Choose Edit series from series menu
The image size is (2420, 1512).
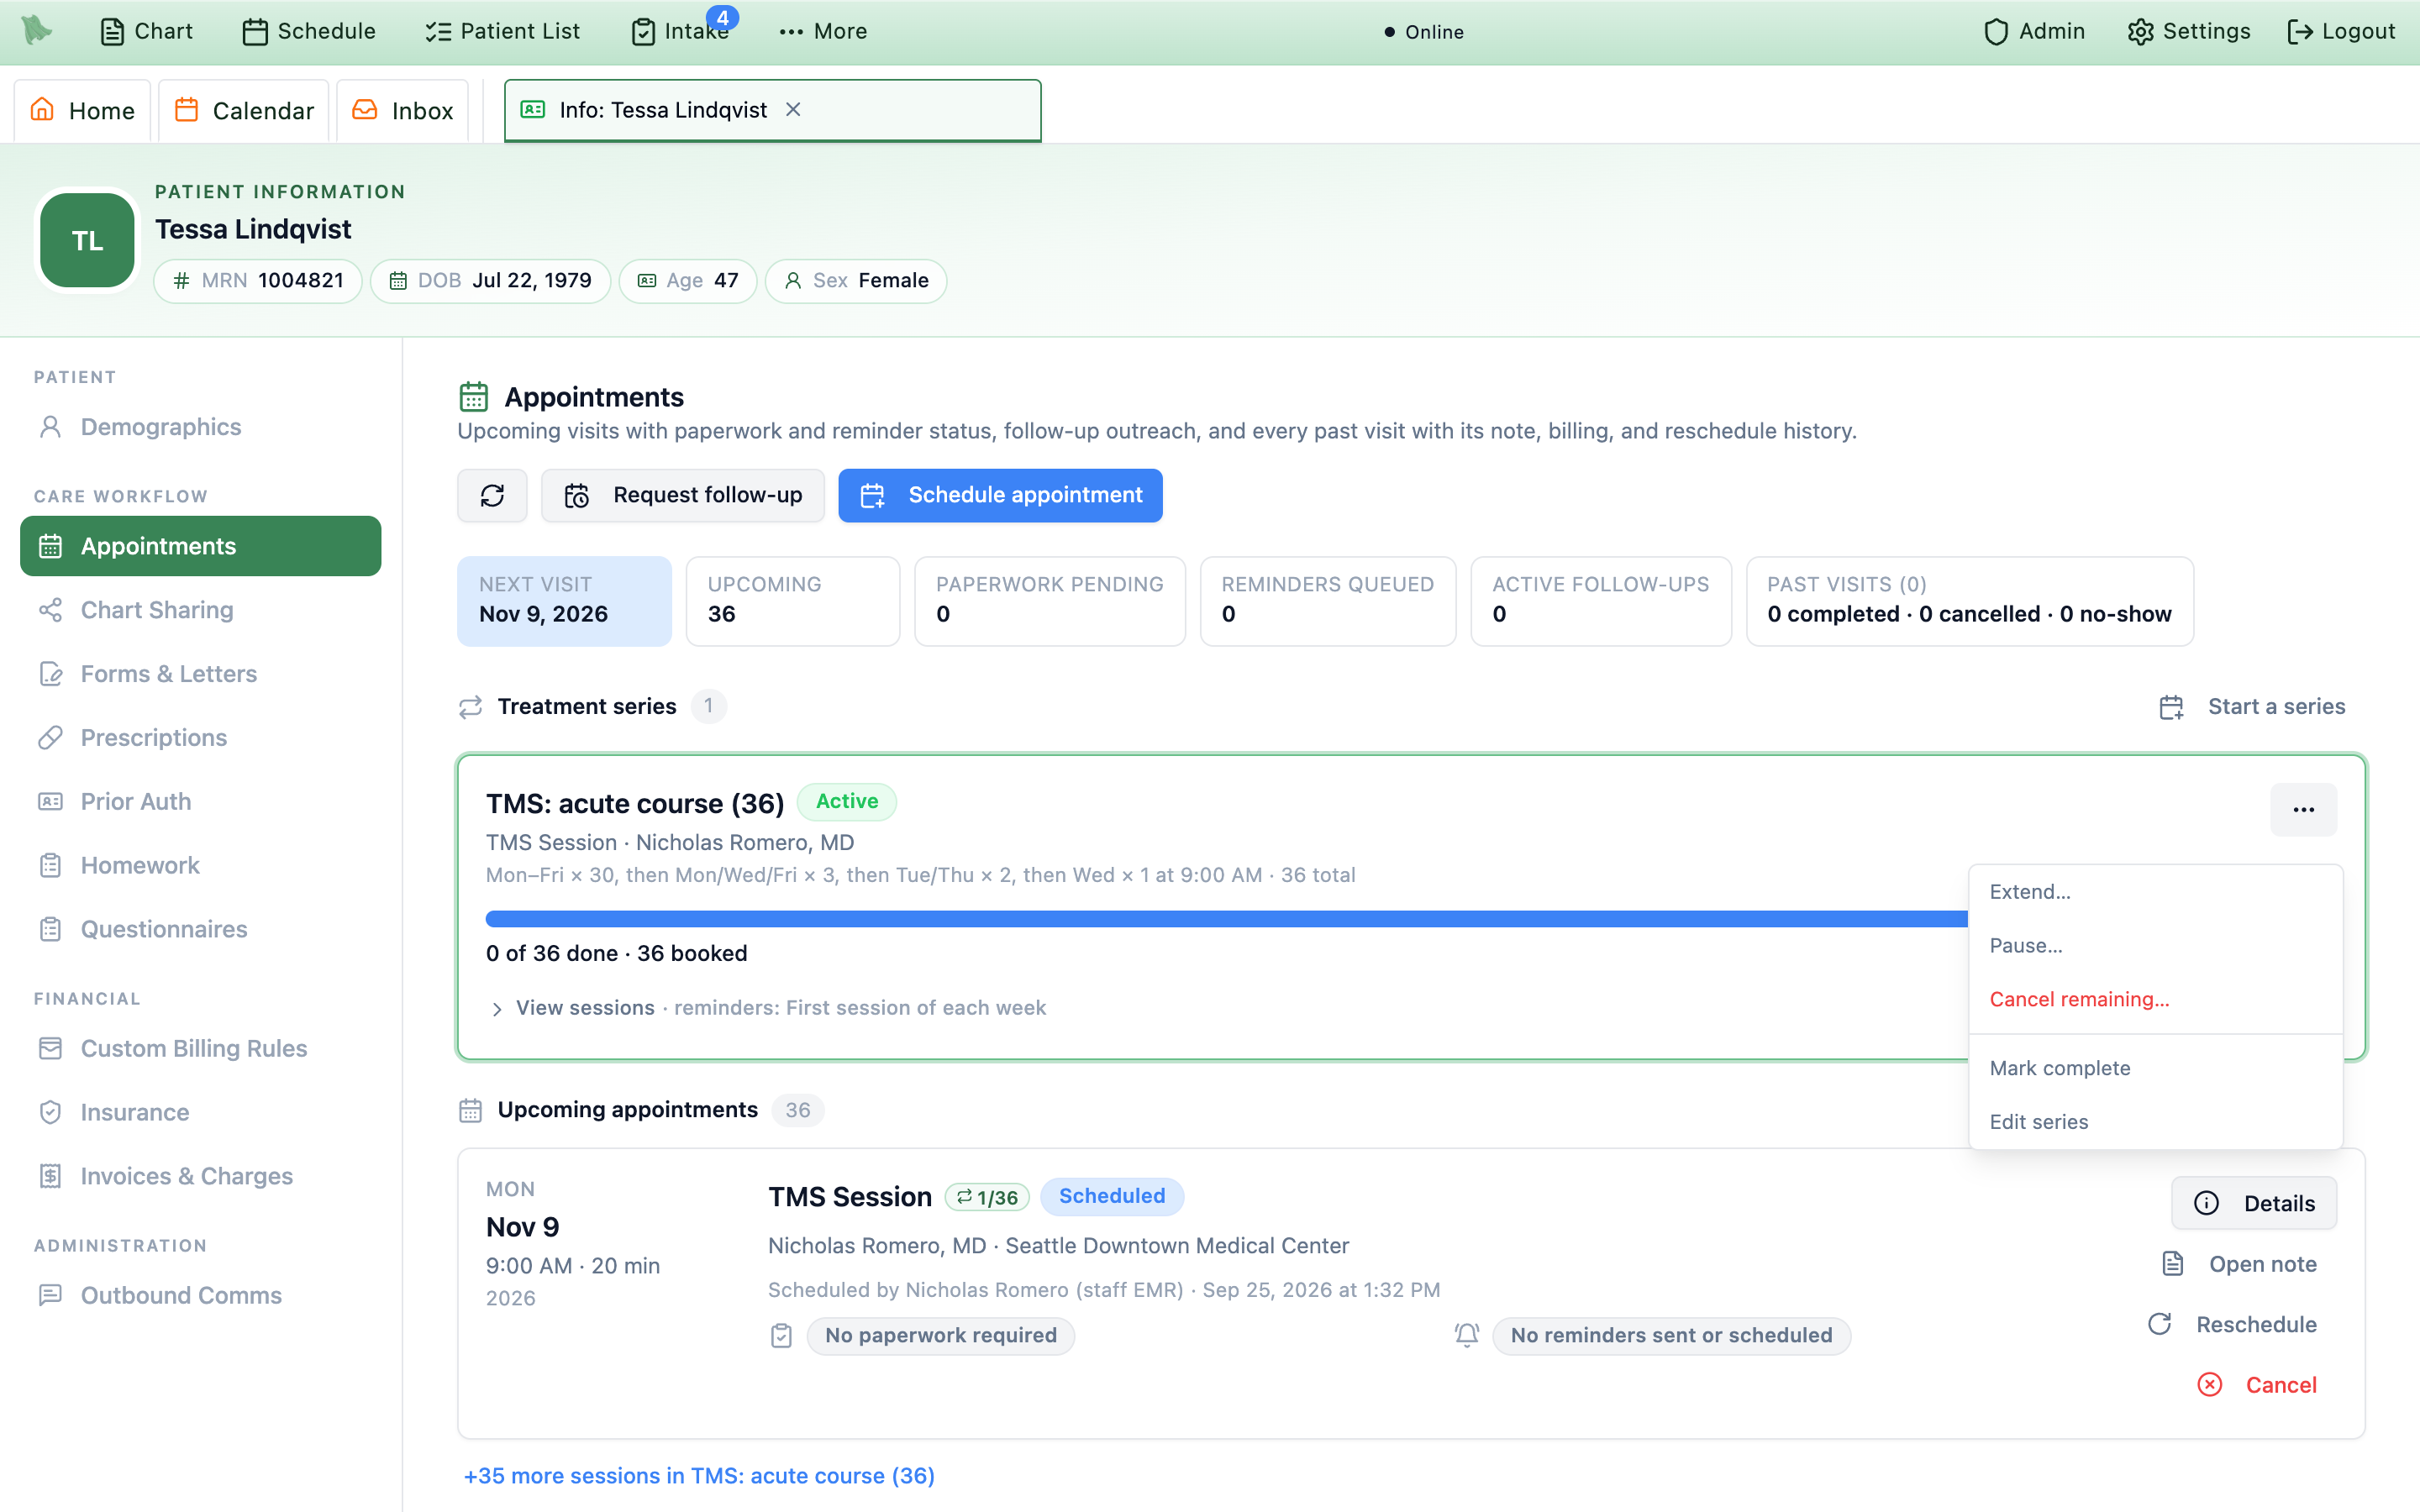point(2155,1122)
